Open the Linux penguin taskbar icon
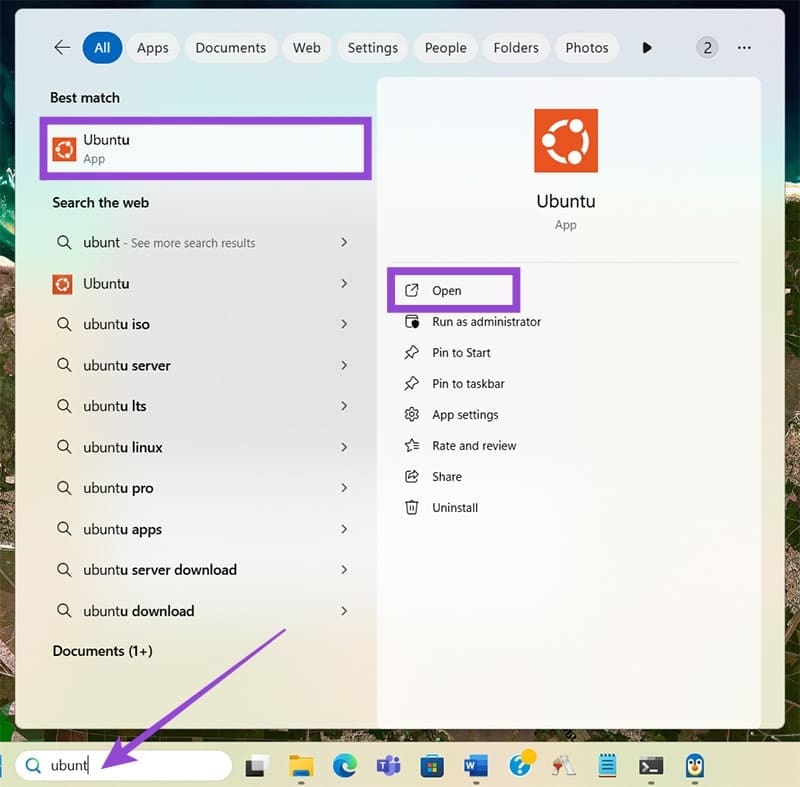The image size is (800, 787). [694, 766]
